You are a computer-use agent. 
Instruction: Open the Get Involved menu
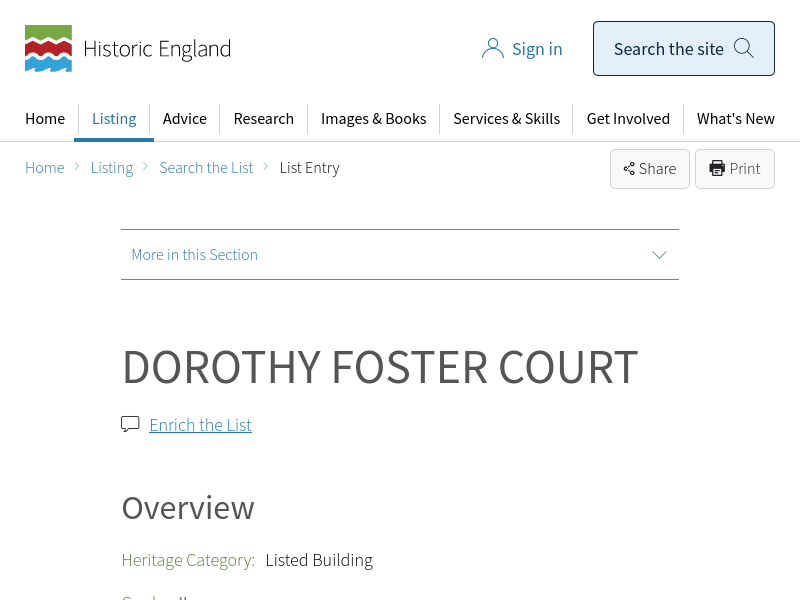click(x=628, y=118)
